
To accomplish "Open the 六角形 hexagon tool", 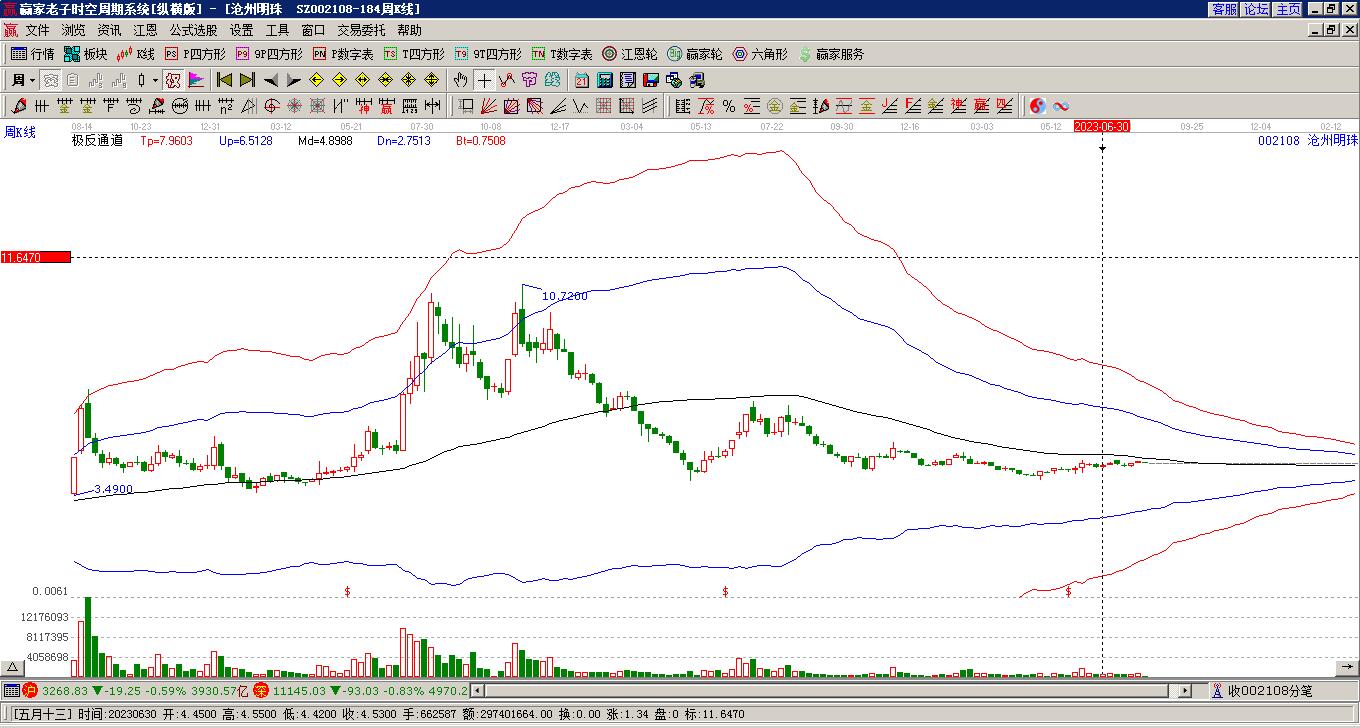I will tap(760, 54).
